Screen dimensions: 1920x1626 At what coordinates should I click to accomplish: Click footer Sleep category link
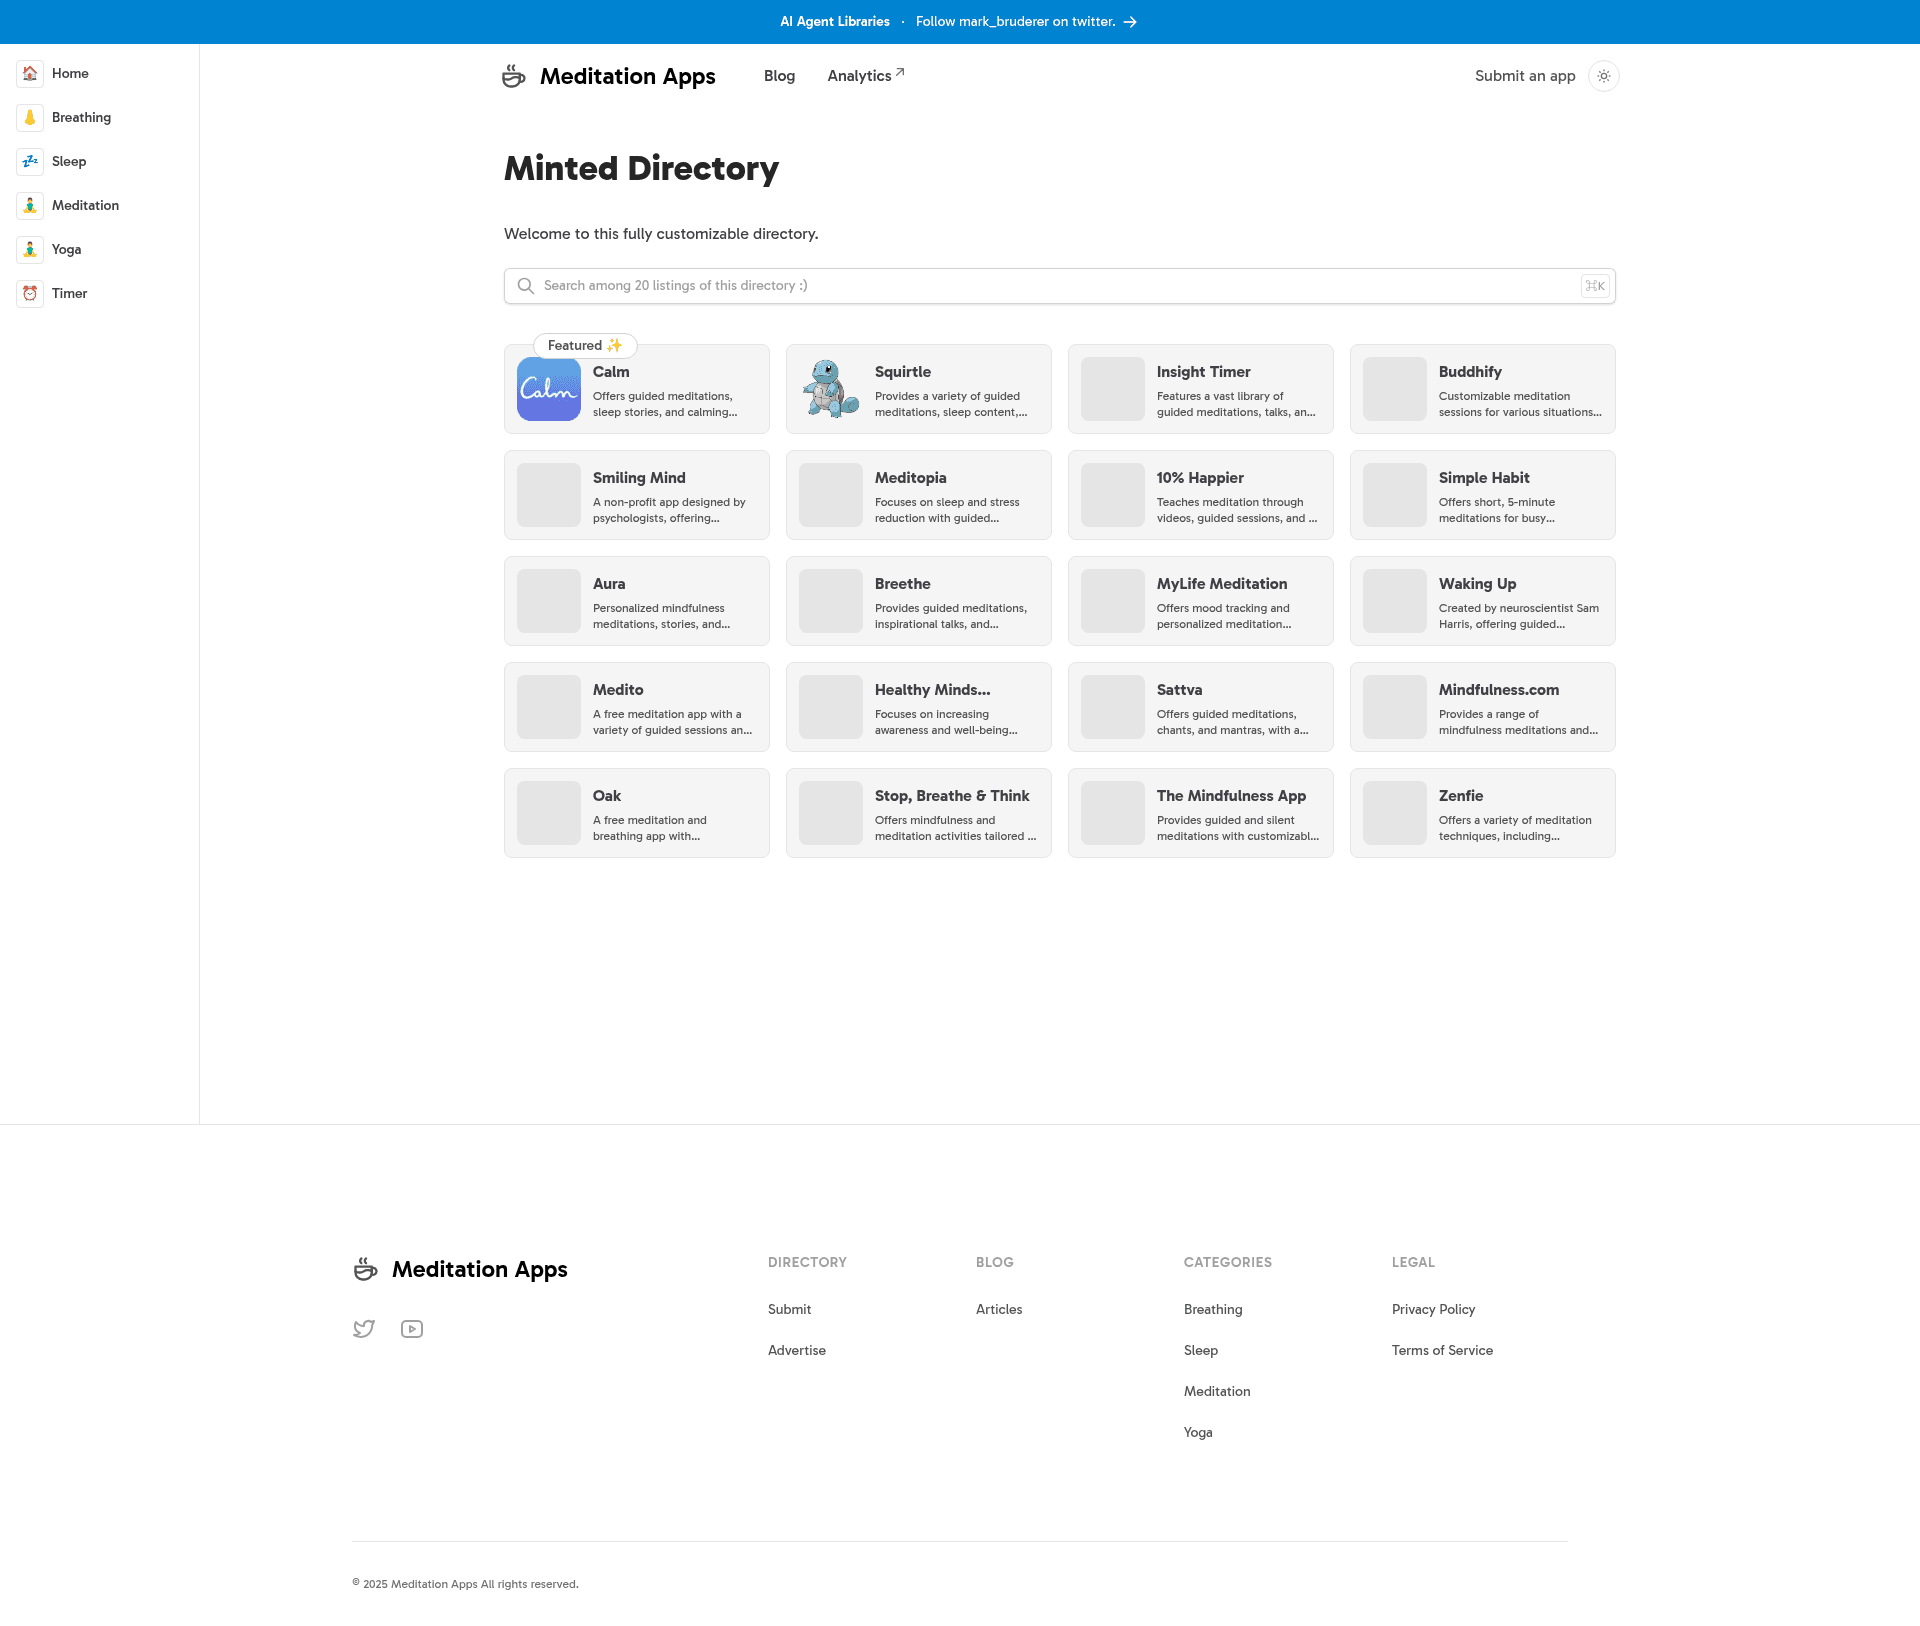pyautogui.click(x=1201, y=1350)
